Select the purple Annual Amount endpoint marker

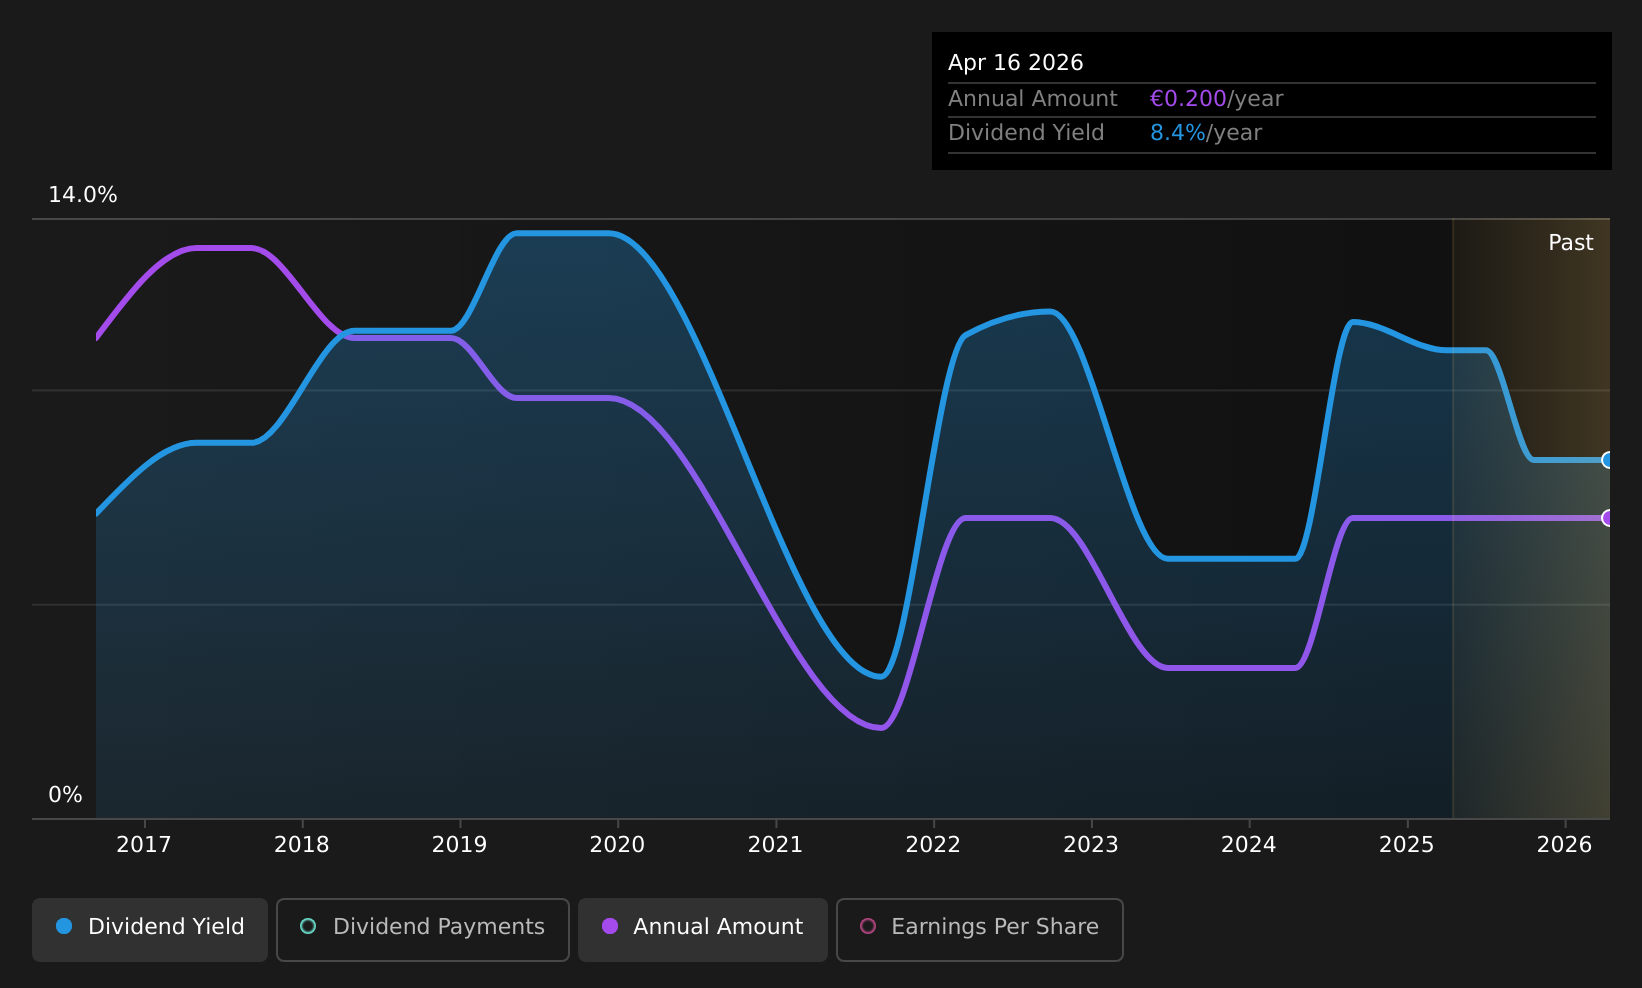pos(1607,518)
